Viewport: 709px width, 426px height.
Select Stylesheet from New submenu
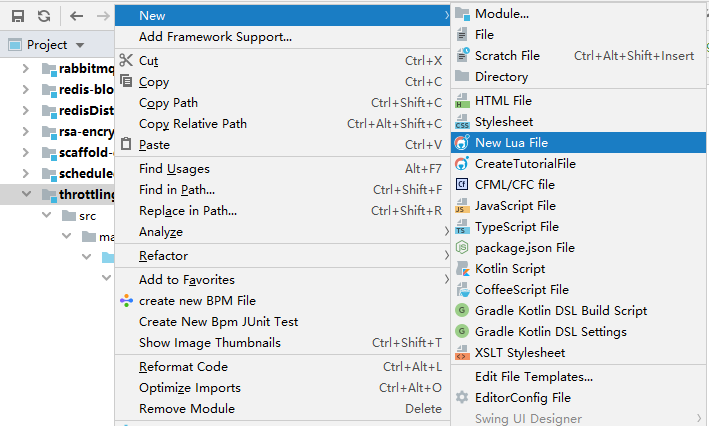coord(504,122)
